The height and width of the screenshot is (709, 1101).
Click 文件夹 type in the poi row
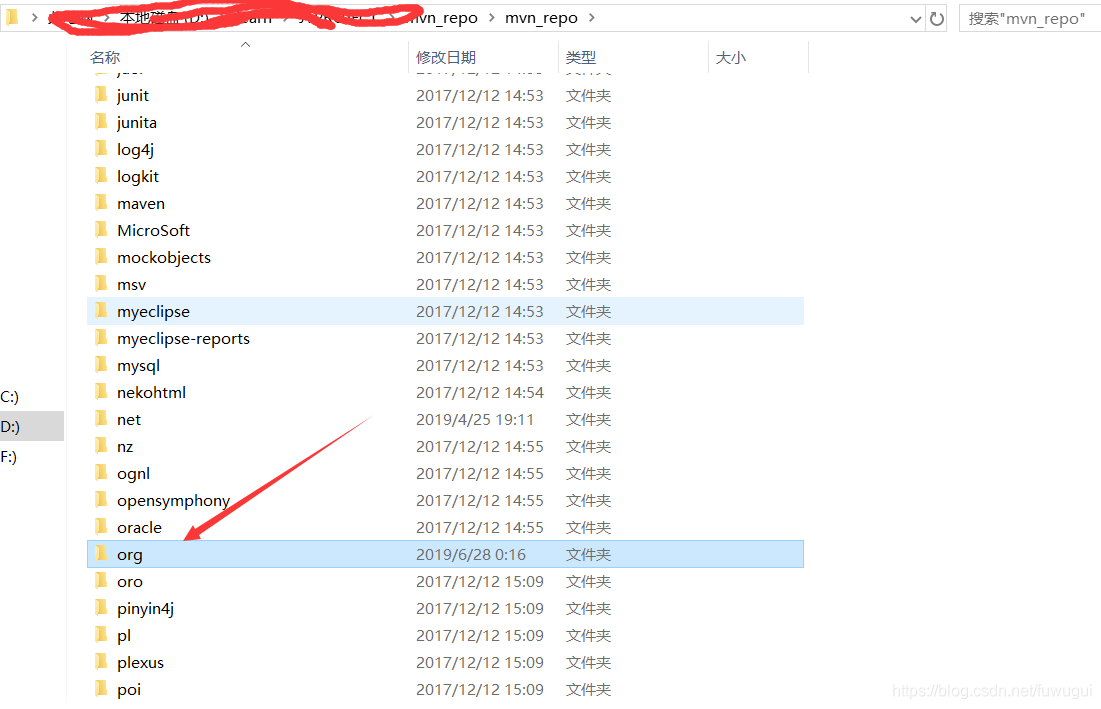(x=588, y=690)
